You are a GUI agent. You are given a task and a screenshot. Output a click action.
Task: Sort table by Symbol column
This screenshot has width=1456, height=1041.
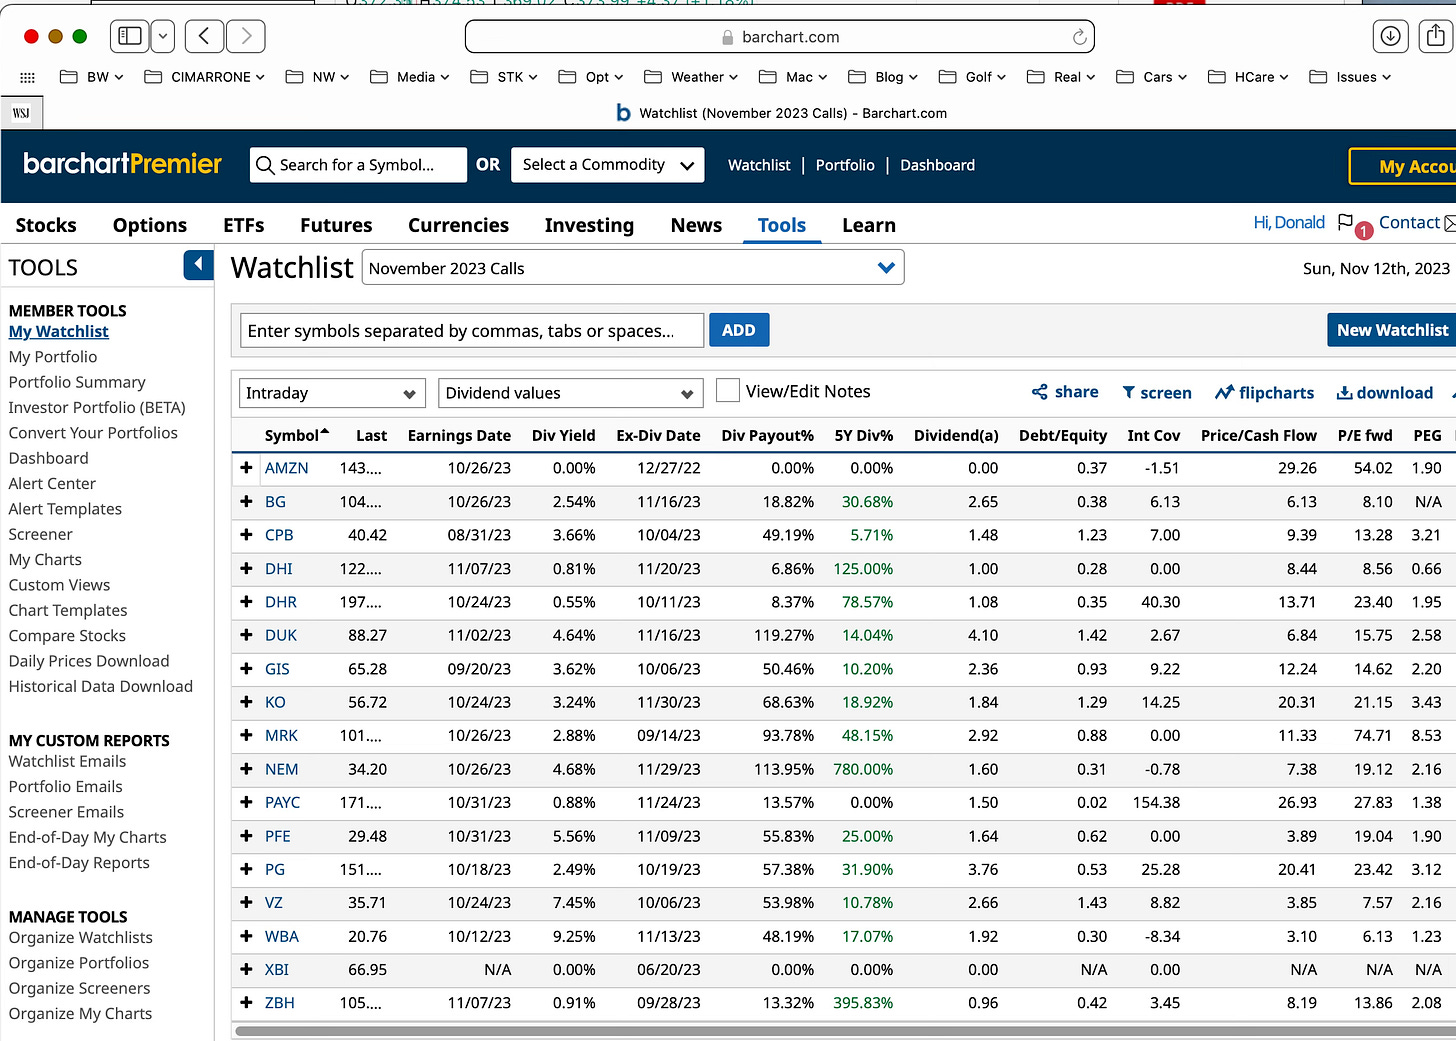point(296,435)
